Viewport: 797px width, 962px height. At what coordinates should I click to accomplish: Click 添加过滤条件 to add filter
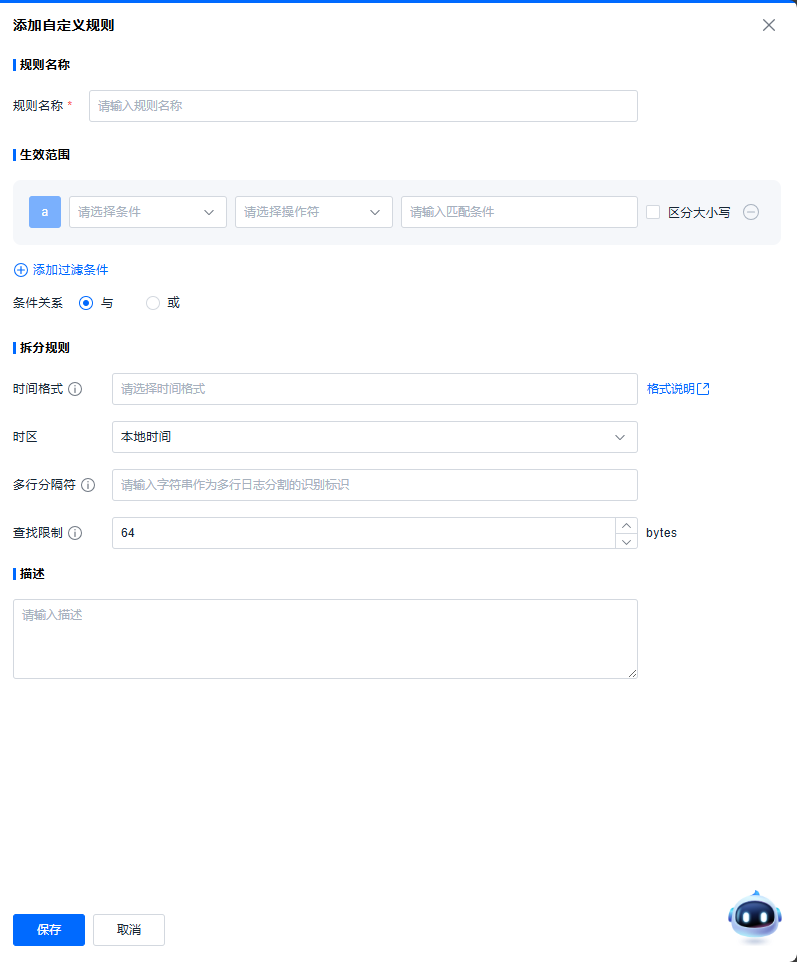[61, 270]
